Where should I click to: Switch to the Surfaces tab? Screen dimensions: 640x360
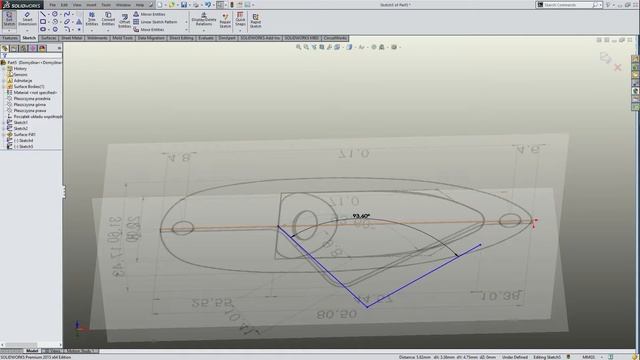[49, 38]
